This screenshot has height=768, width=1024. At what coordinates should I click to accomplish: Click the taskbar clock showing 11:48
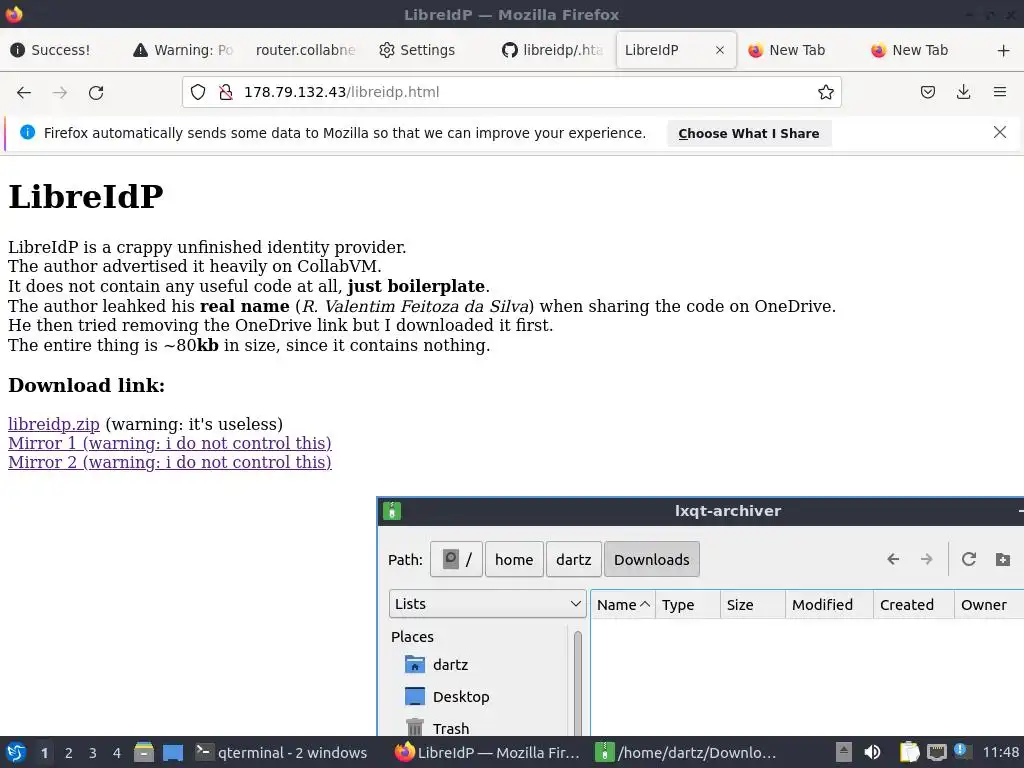(x=1000, y=752)
